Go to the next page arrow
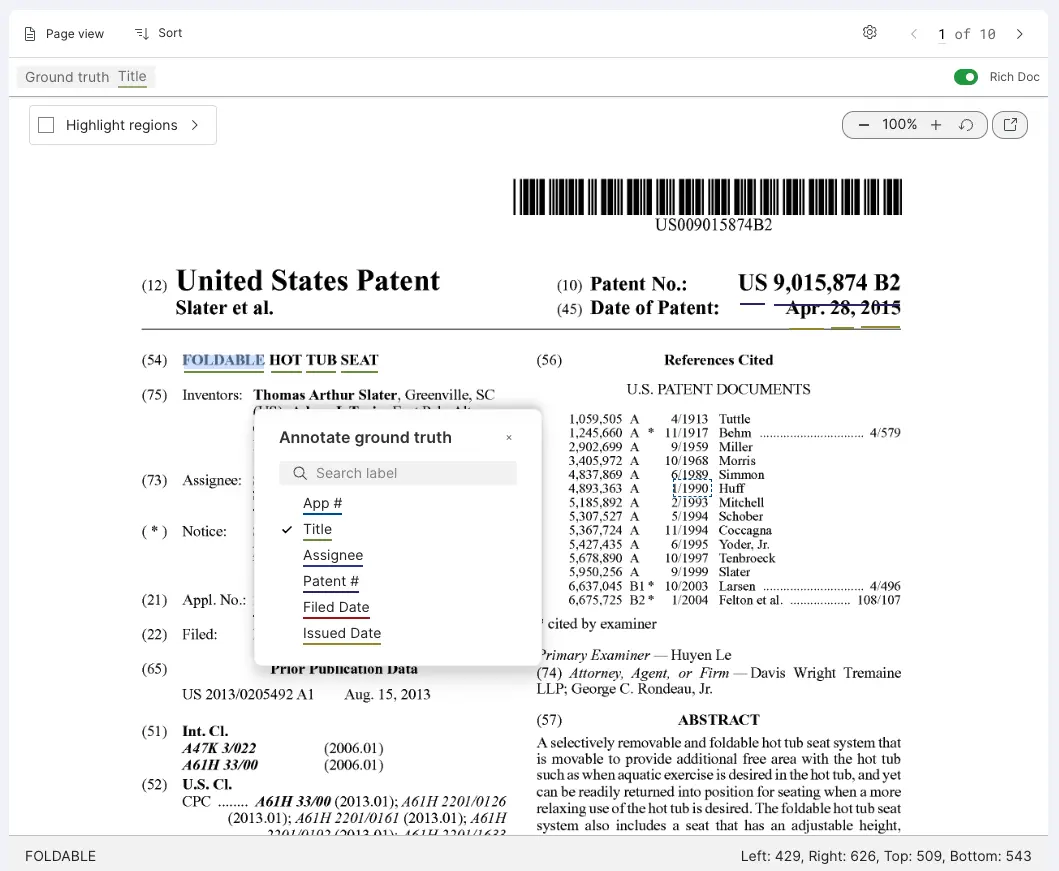This screenshot has height=871, width=1059. click(x=1020, y=34)
